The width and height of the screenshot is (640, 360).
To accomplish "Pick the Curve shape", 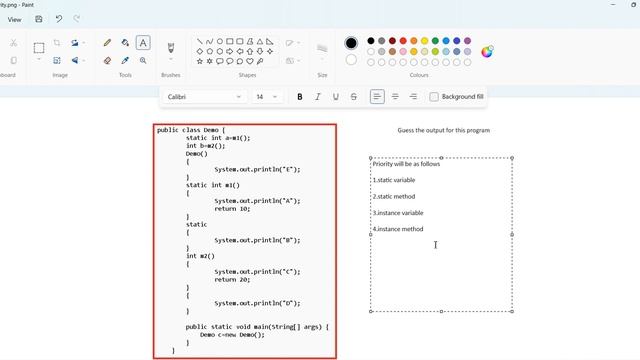I will [209, 41].
